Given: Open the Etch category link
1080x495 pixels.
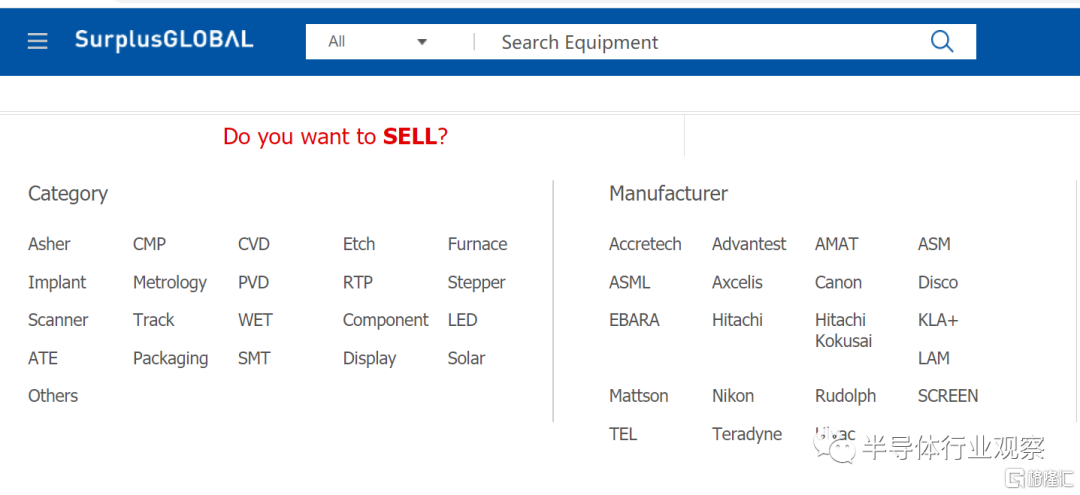Looking at the screenshot, I should (359, 244).
